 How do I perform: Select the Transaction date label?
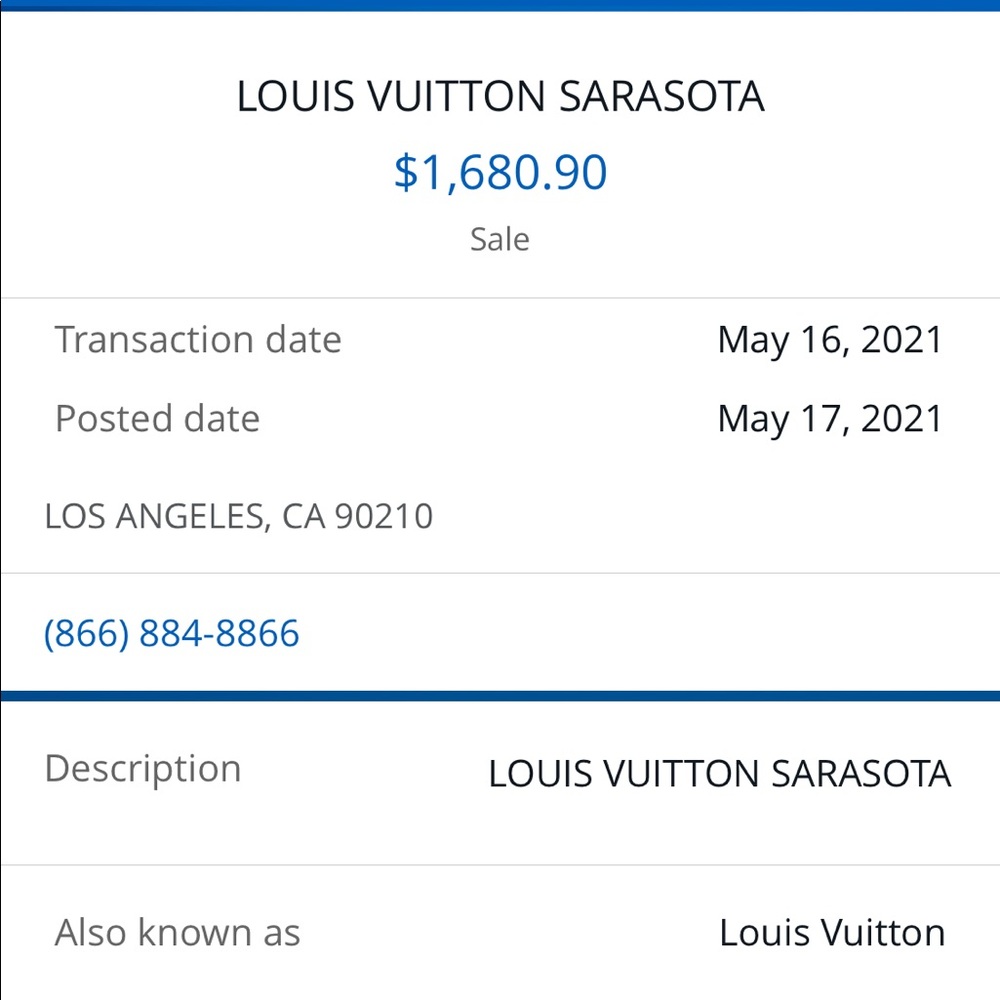[x=198, y=339]
